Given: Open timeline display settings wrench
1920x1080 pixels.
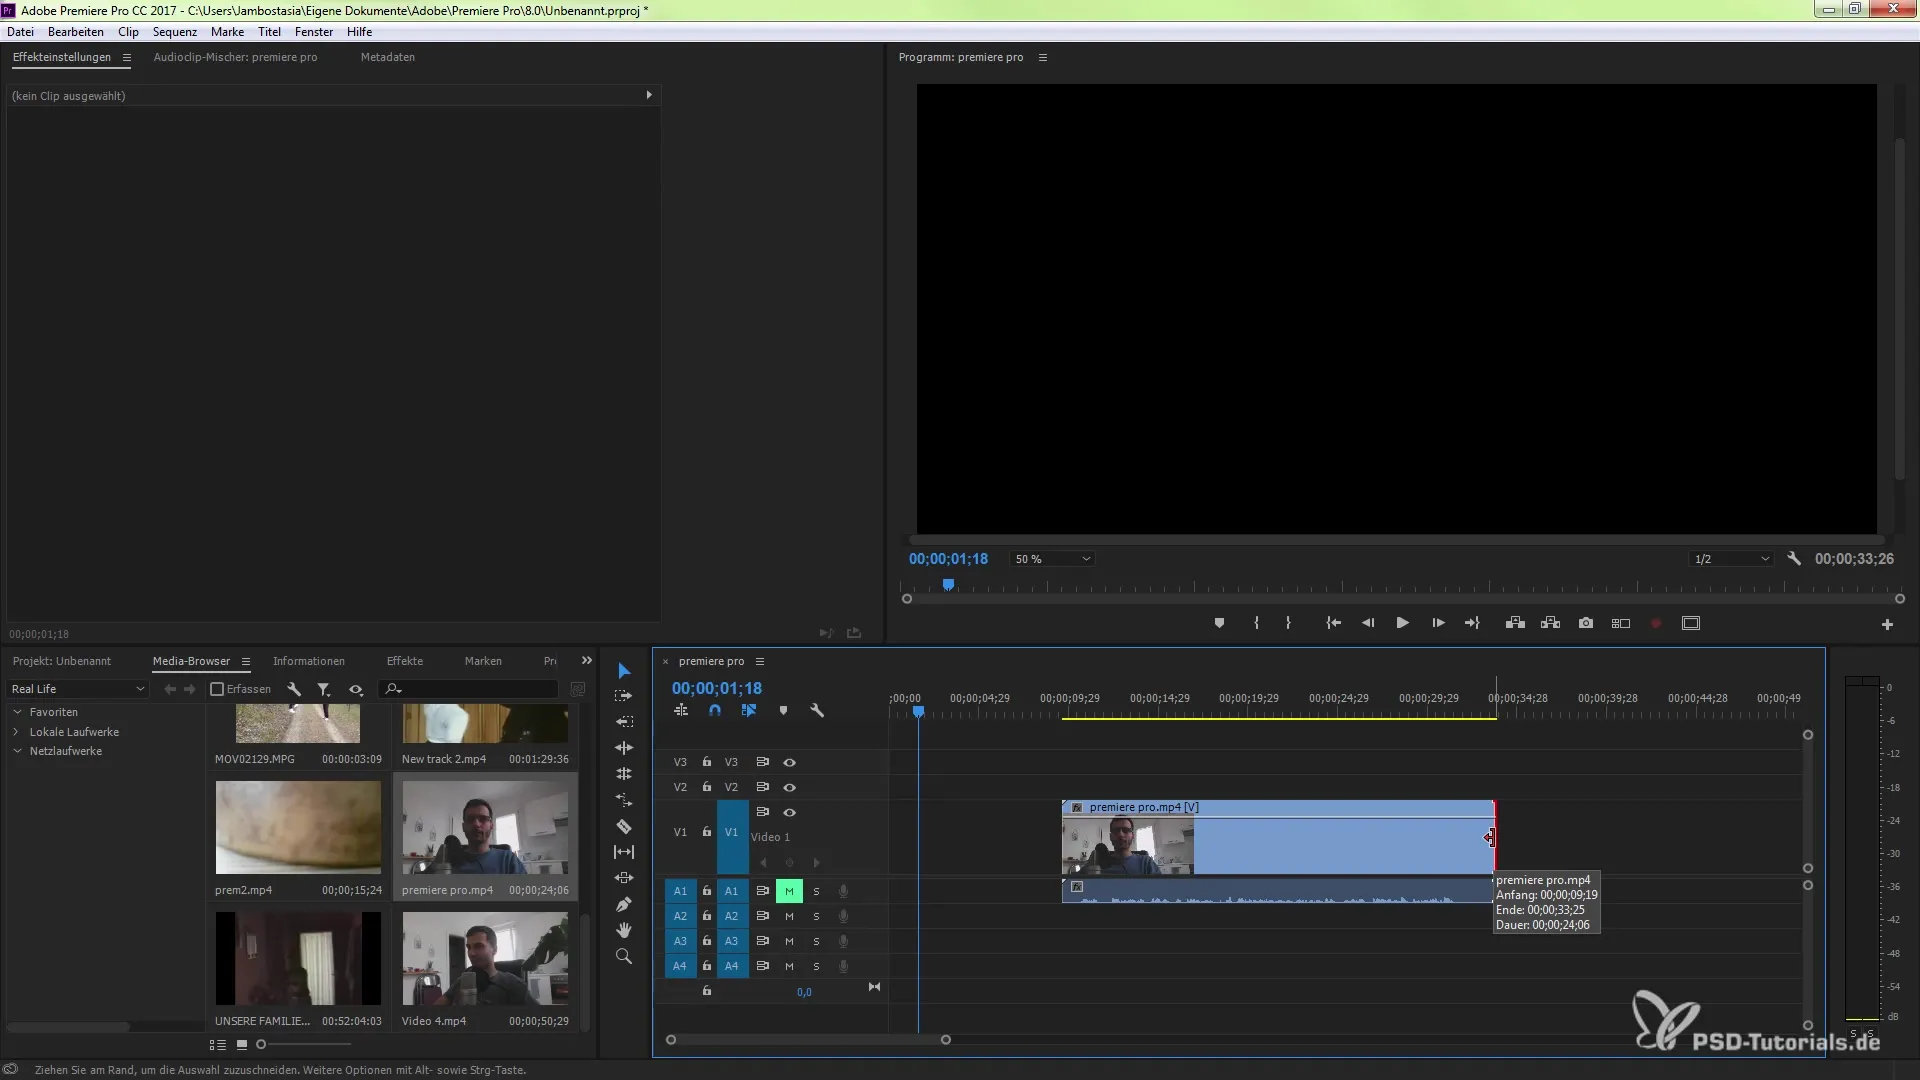Looking at the screenshot, I should pyautogui.click(x=817, y=710).
